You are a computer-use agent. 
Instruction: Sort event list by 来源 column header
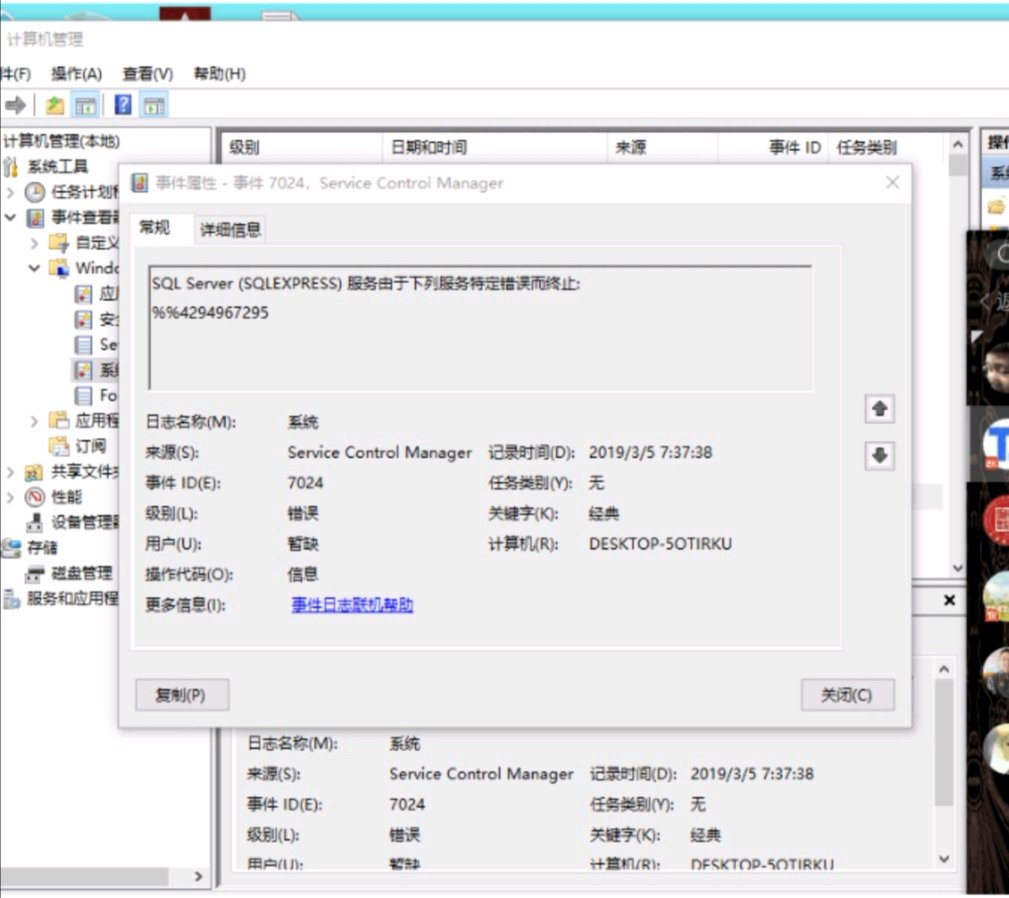(662, 147)
